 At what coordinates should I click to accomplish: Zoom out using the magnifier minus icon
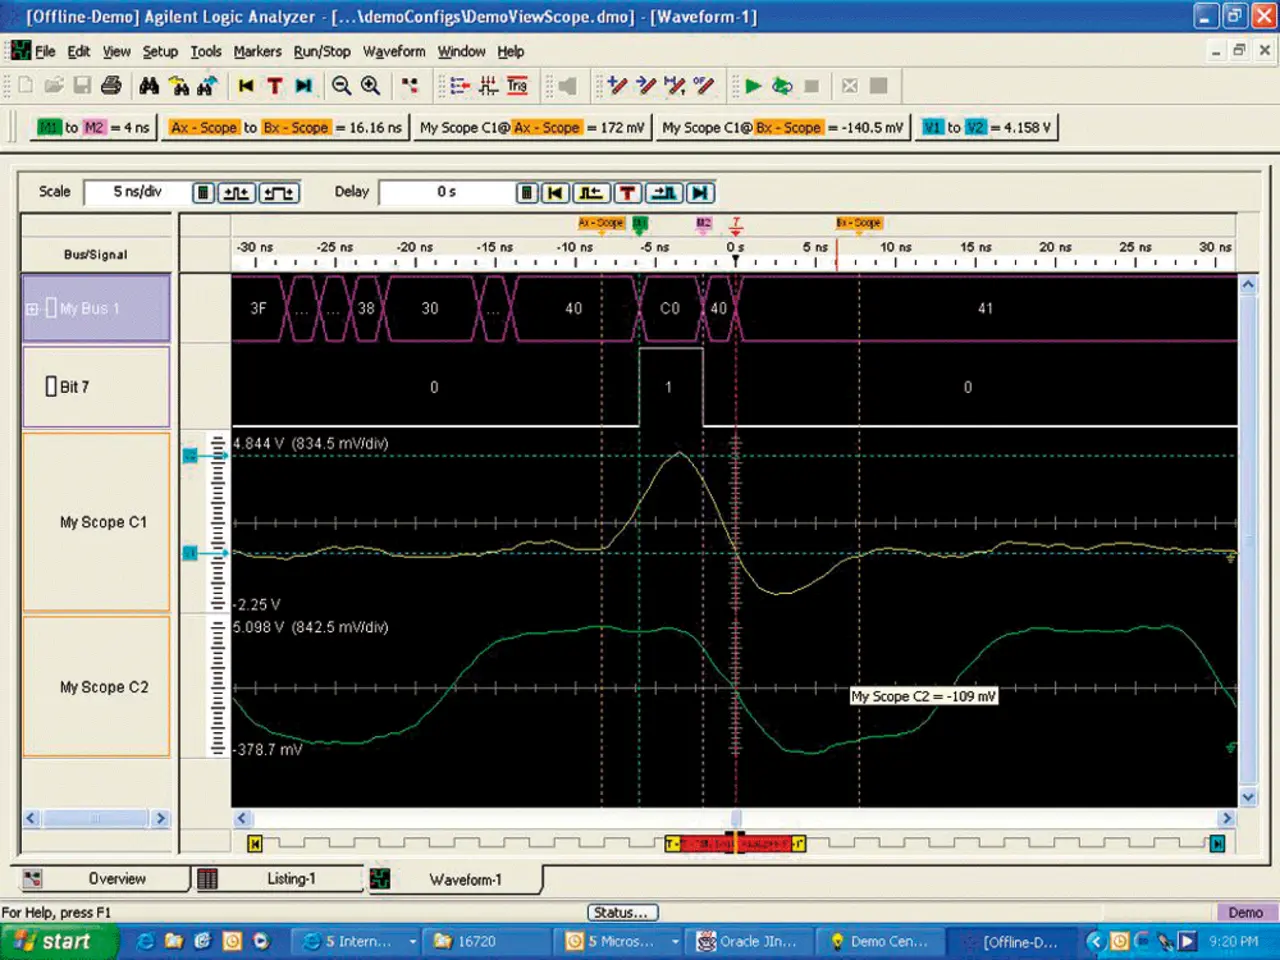click(x=341, y=86)
